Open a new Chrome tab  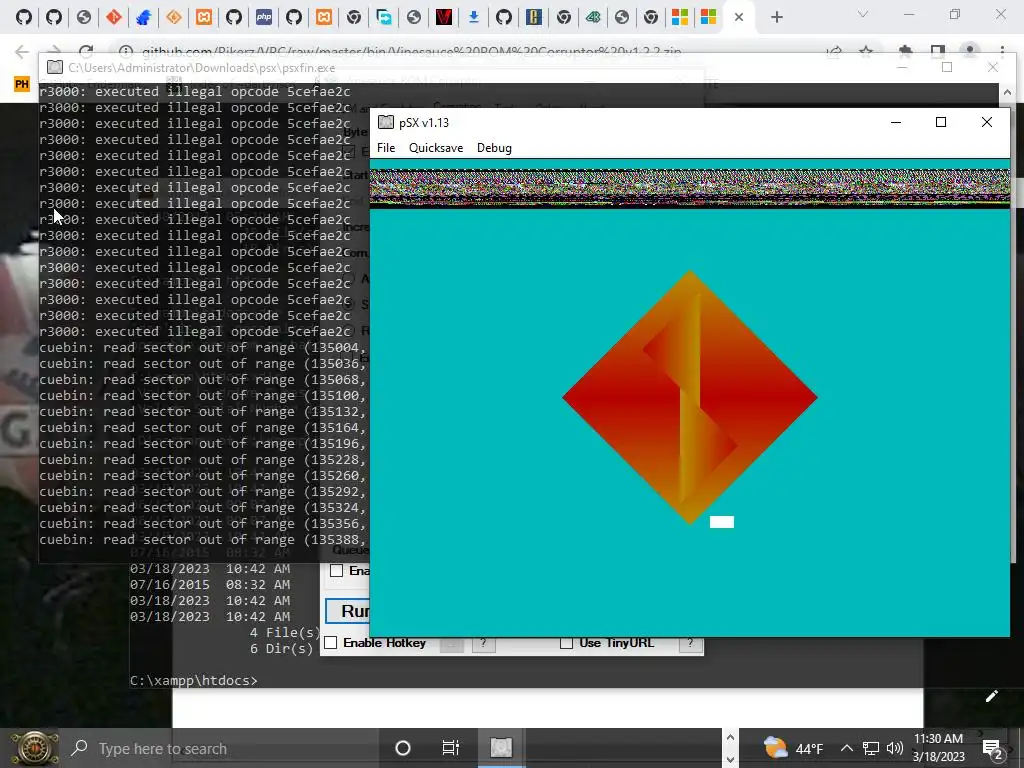[x=776, y=17]
